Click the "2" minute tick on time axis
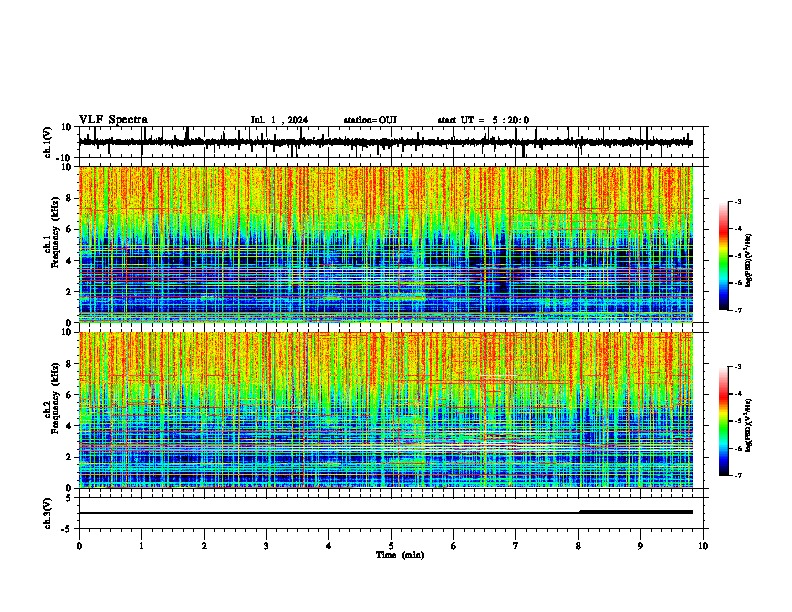Viewport: 792px width, 612px height. 204,546
